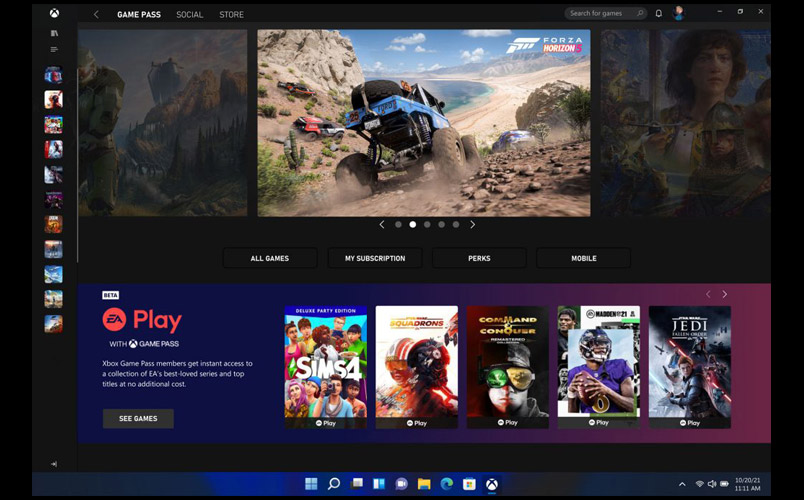Go back using the header back arrow
The image size is (804, 500).
(96, 15)
